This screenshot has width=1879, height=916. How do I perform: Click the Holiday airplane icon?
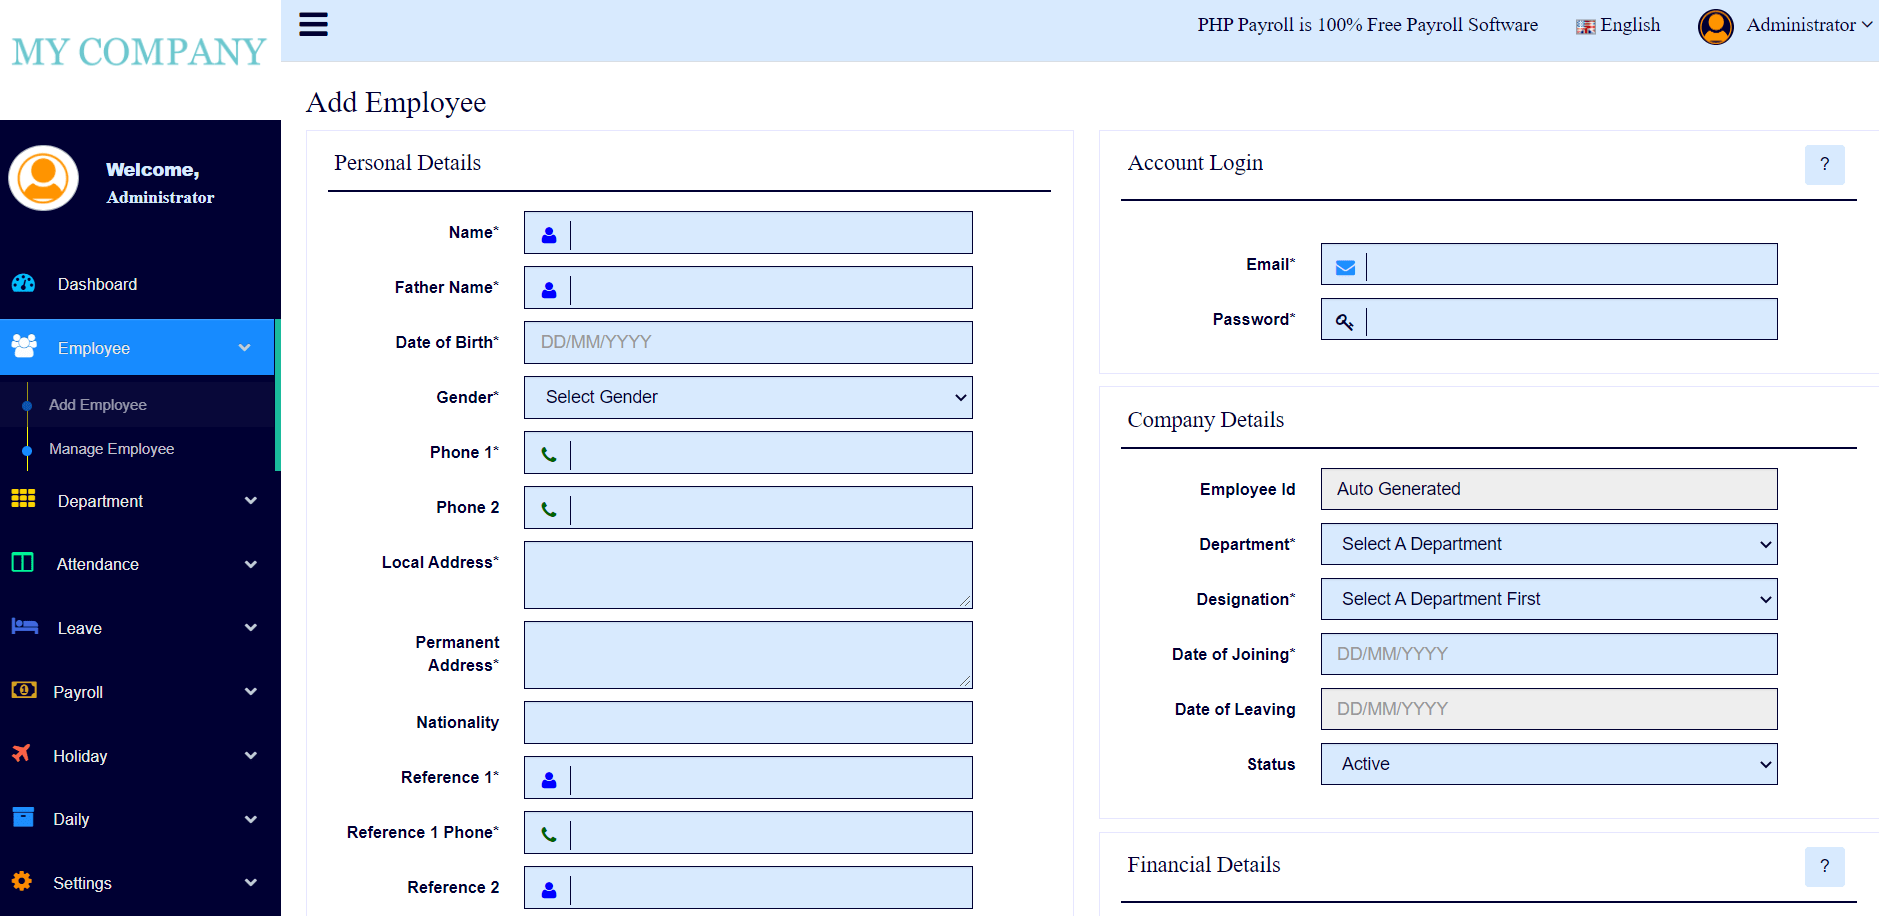23,755
